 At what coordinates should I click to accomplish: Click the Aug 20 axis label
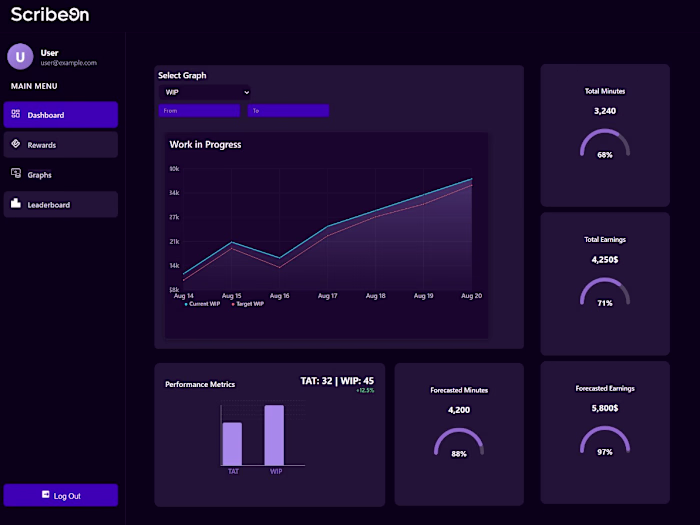(471, 296)
